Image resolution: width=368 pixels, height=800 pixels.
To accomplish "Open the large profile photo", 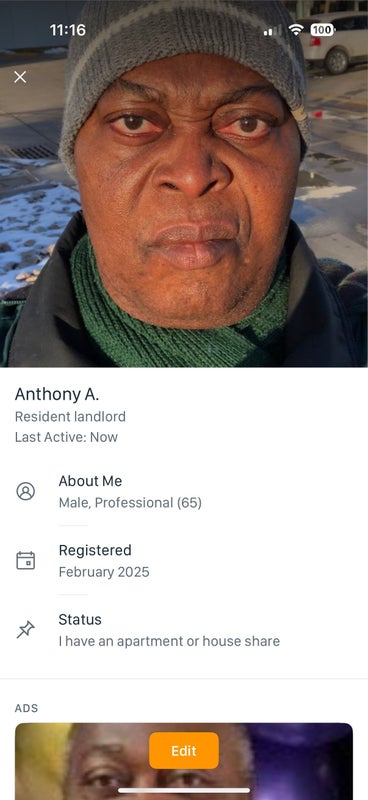I will point(184,184).
